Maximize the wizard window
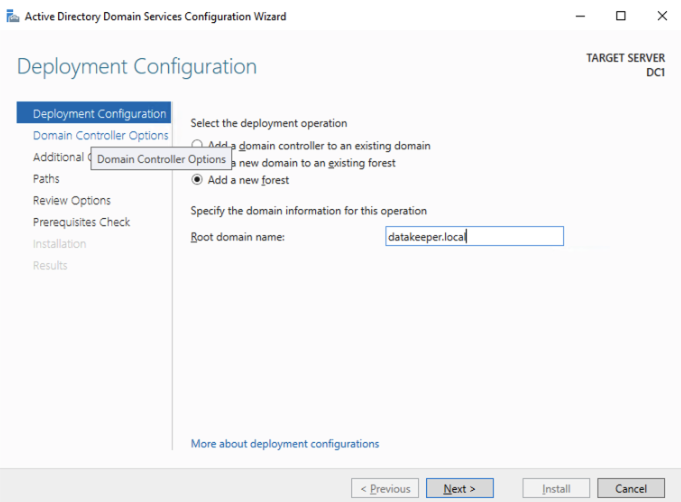 tap(620, 16)
